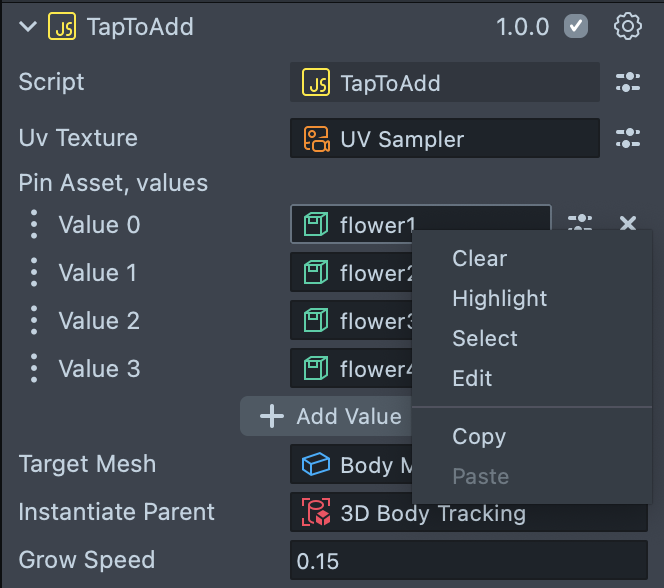Click the Add Value button
The height and width of the screenshot is (588, 664).
(329, 416)
